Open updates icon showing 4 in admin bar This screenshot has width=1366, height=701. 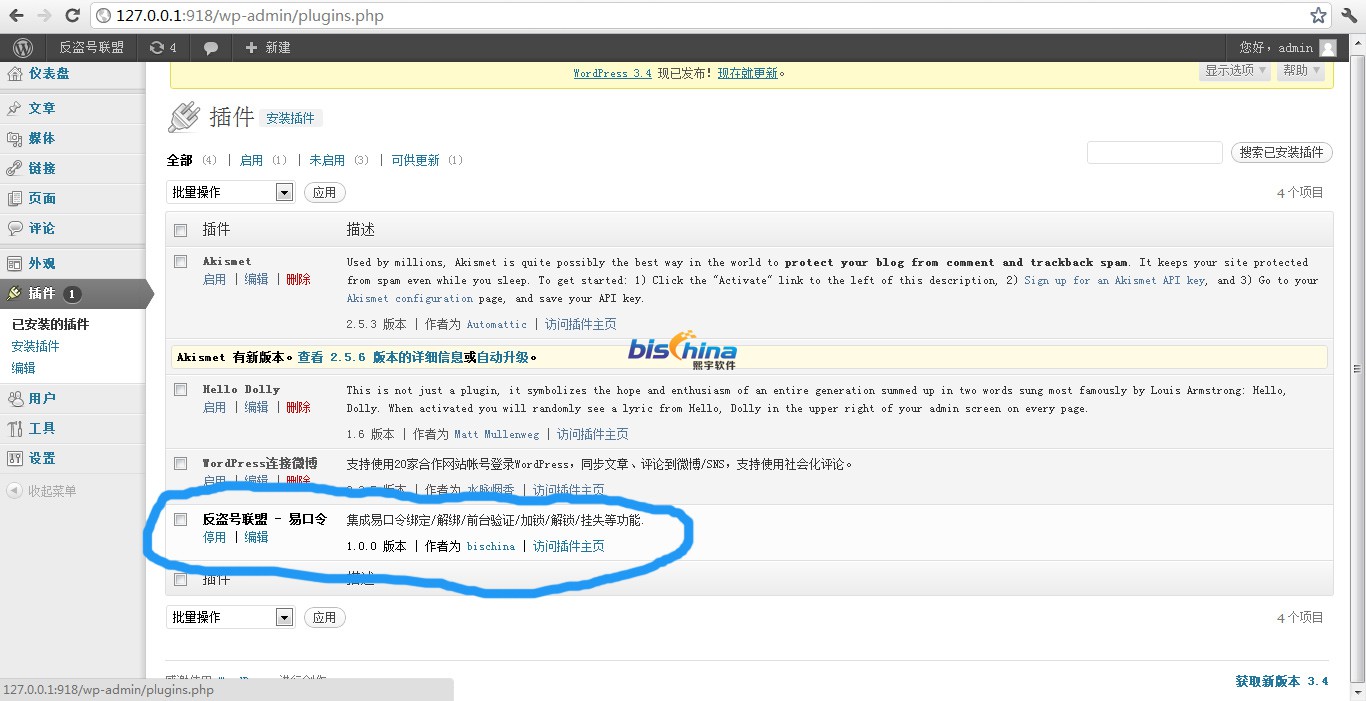tap(163, 47)
